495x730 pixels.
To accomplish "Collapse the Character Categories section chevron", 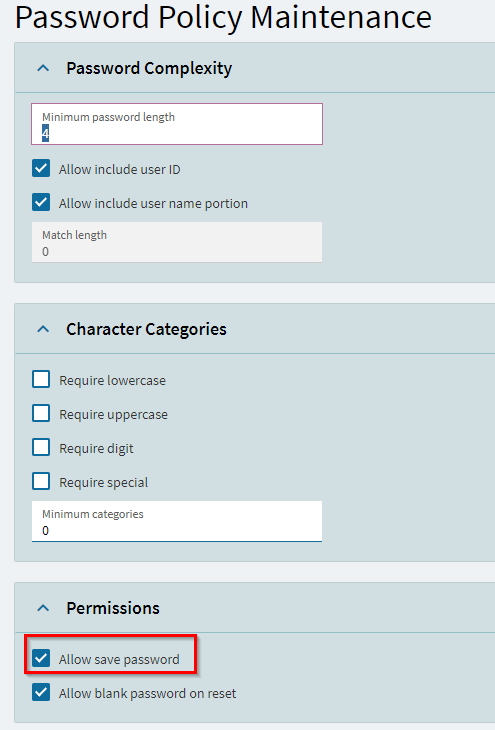I will click(43, 329).
